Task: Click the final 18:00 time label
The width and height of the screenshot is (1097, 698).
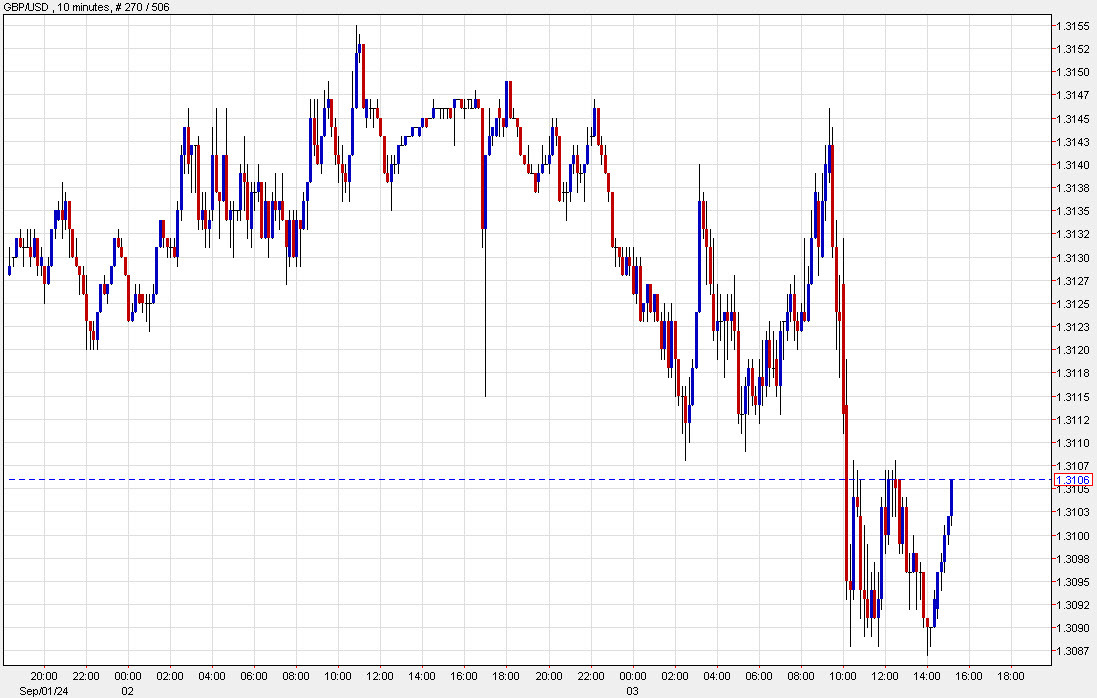Action: [x=1011, y=676]
